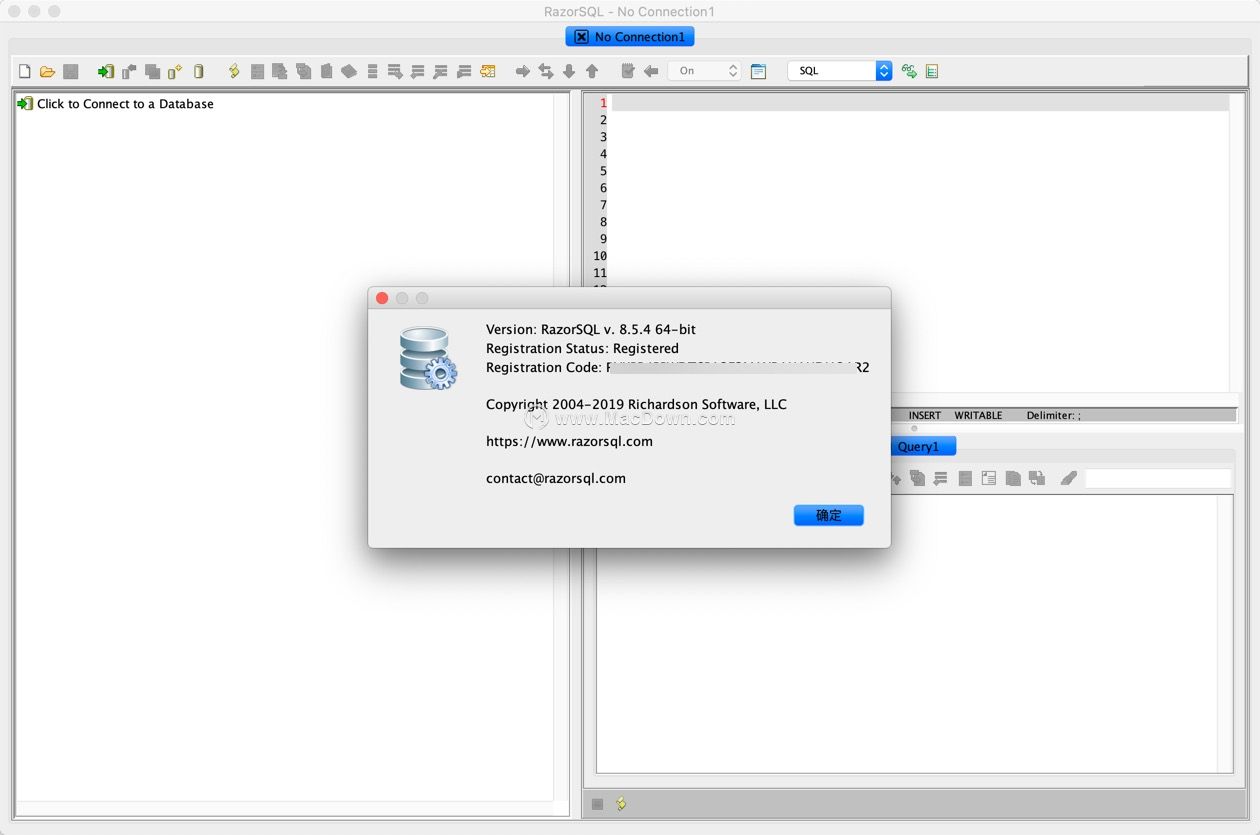The width and height of the screenshot is (1260, 835).
Task: Click the green arrows icon right of SQL dropdown
Action: pos(909,71)
